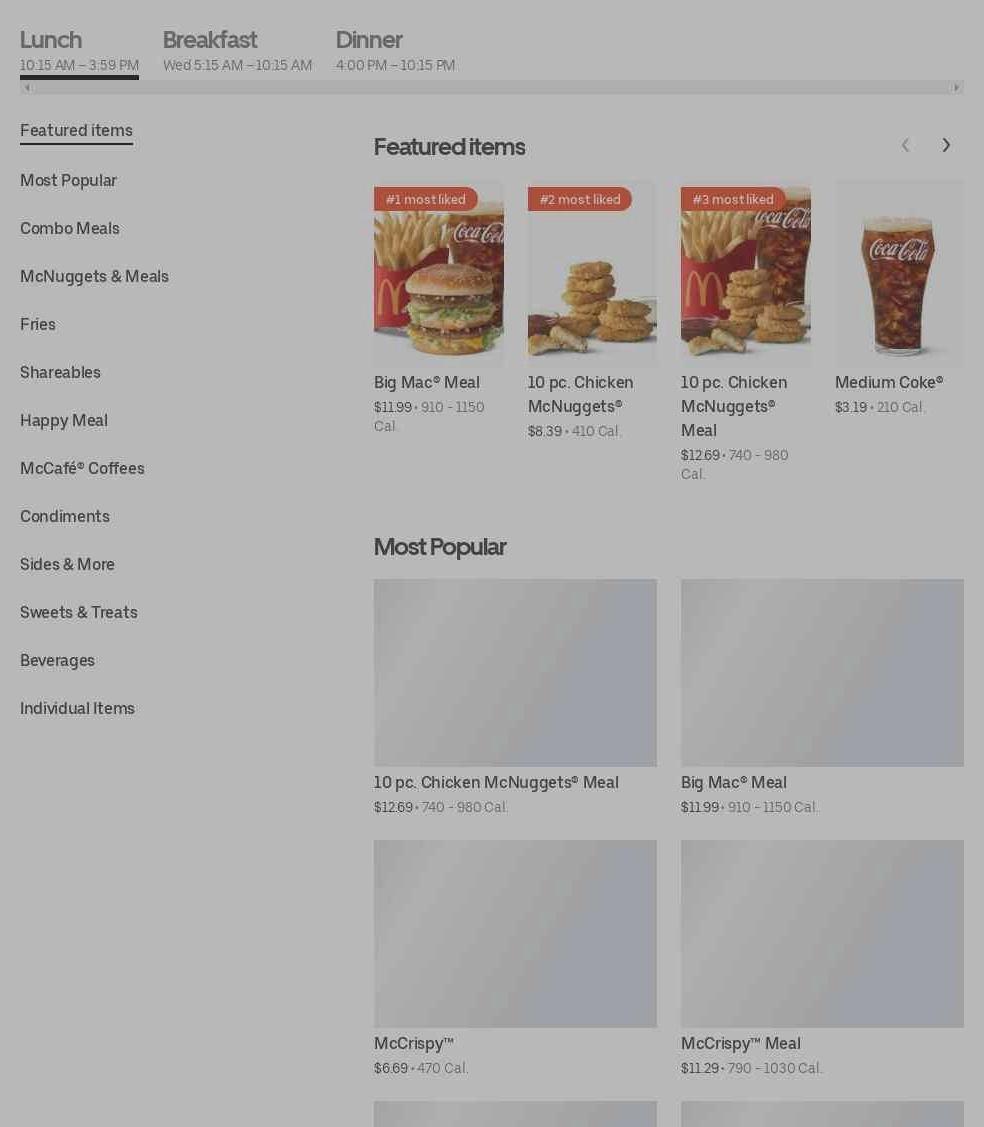Jump to Combo Meals category

click(x=70, y=229)
